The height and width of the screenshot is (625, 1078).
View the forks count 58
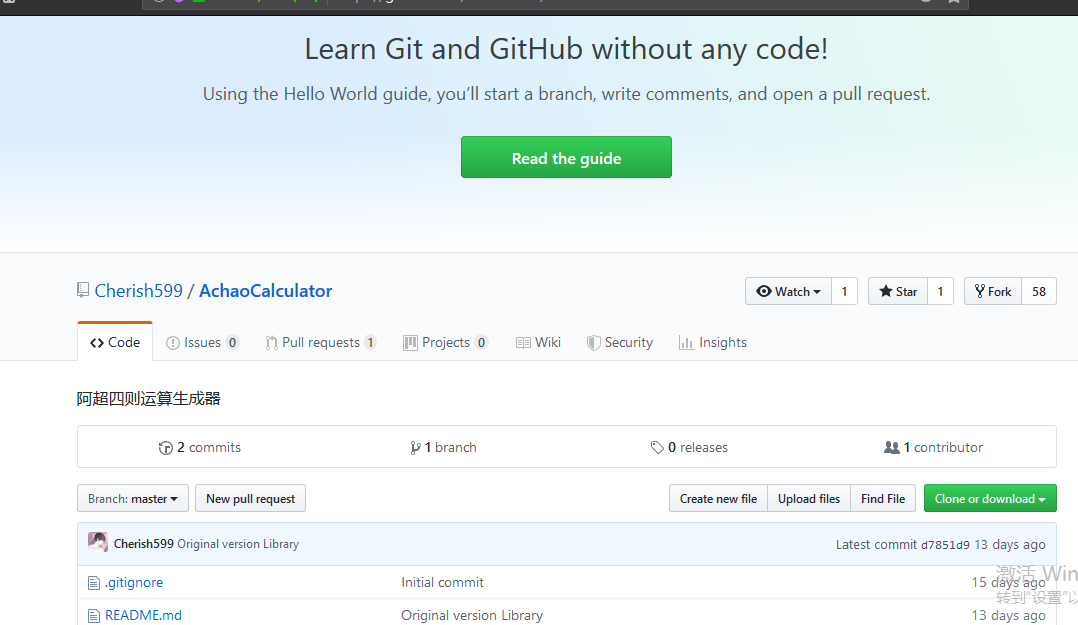tap(1039, 292)
